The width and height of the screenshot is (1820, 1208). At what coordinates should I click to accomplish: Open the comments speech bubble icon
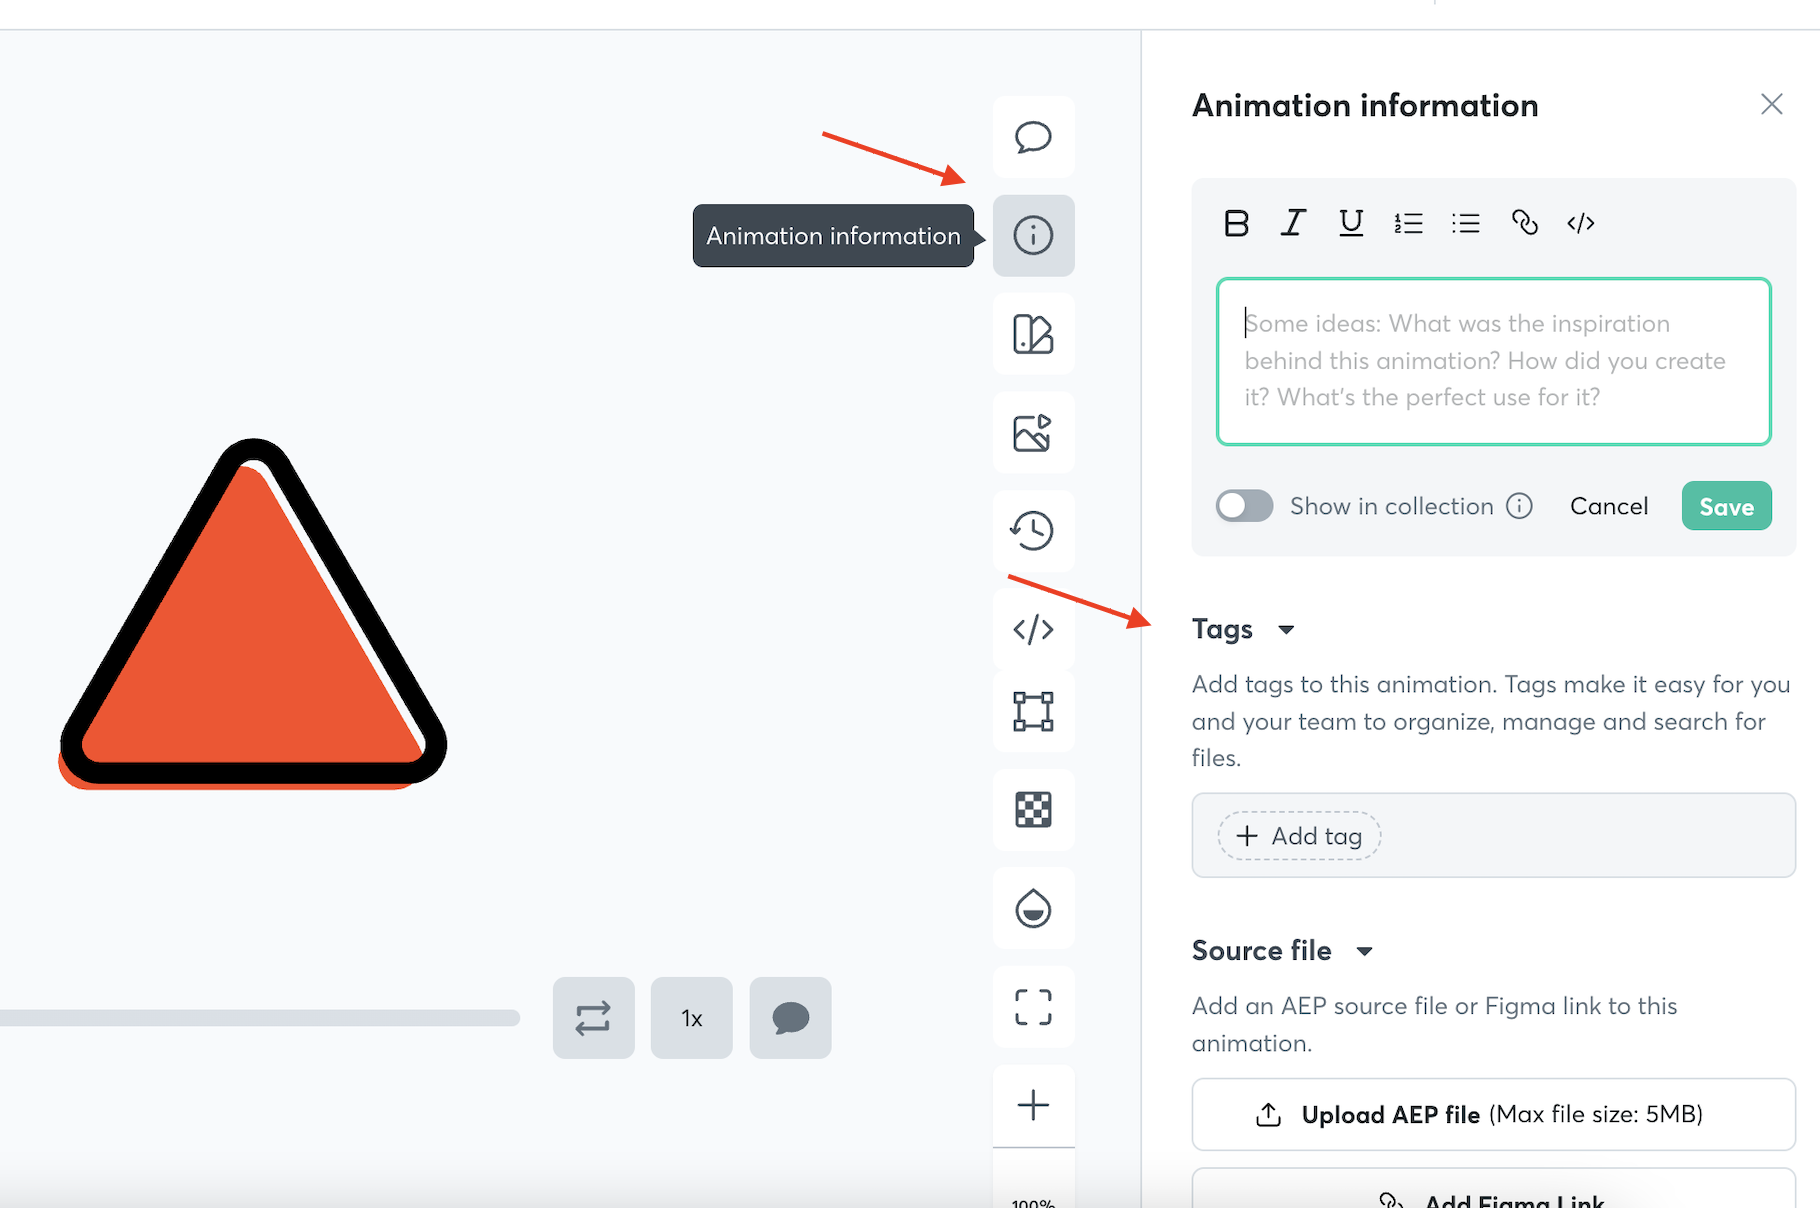click(x=1033, y=137)
